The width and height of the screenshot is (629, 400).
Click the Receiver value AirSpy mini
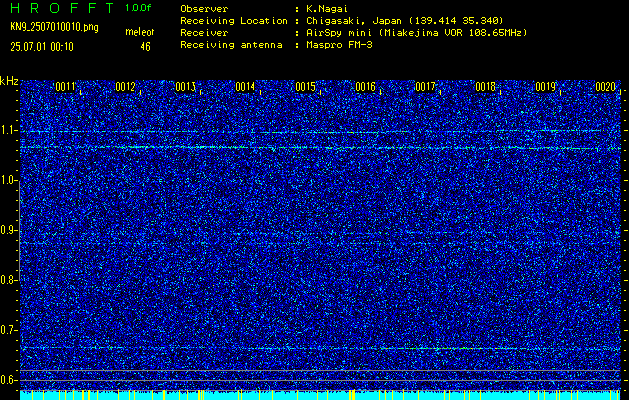416,33
